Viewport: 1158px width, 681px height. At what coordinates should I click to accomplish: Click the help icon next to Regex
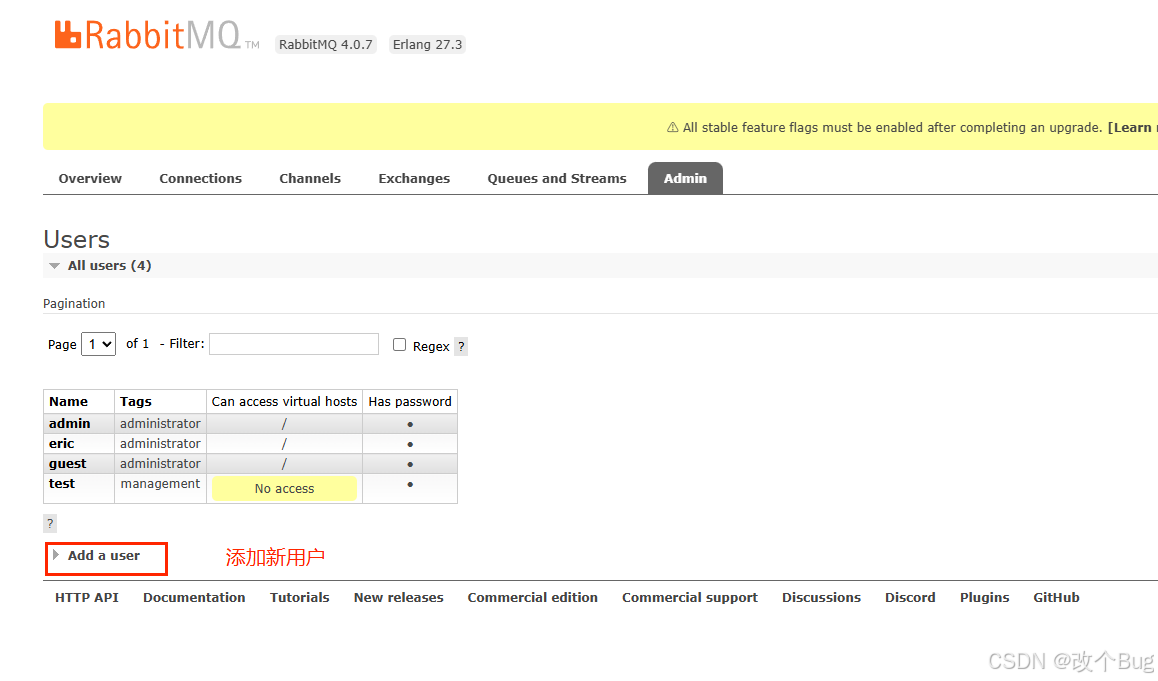tap(460, 345)
